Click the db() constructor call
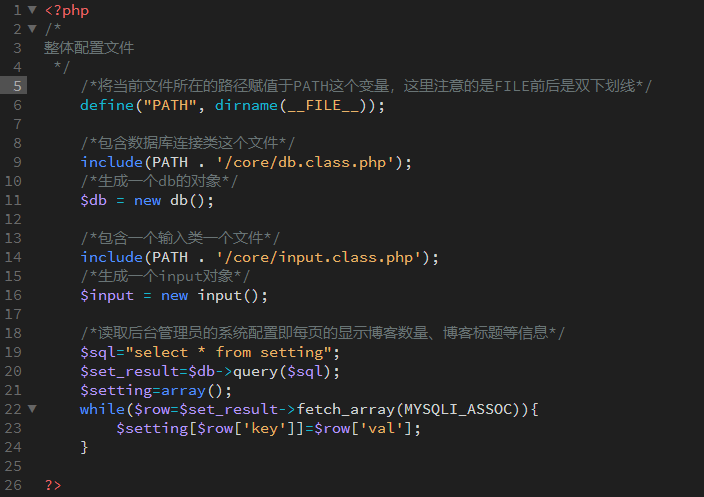 [188, 200]
